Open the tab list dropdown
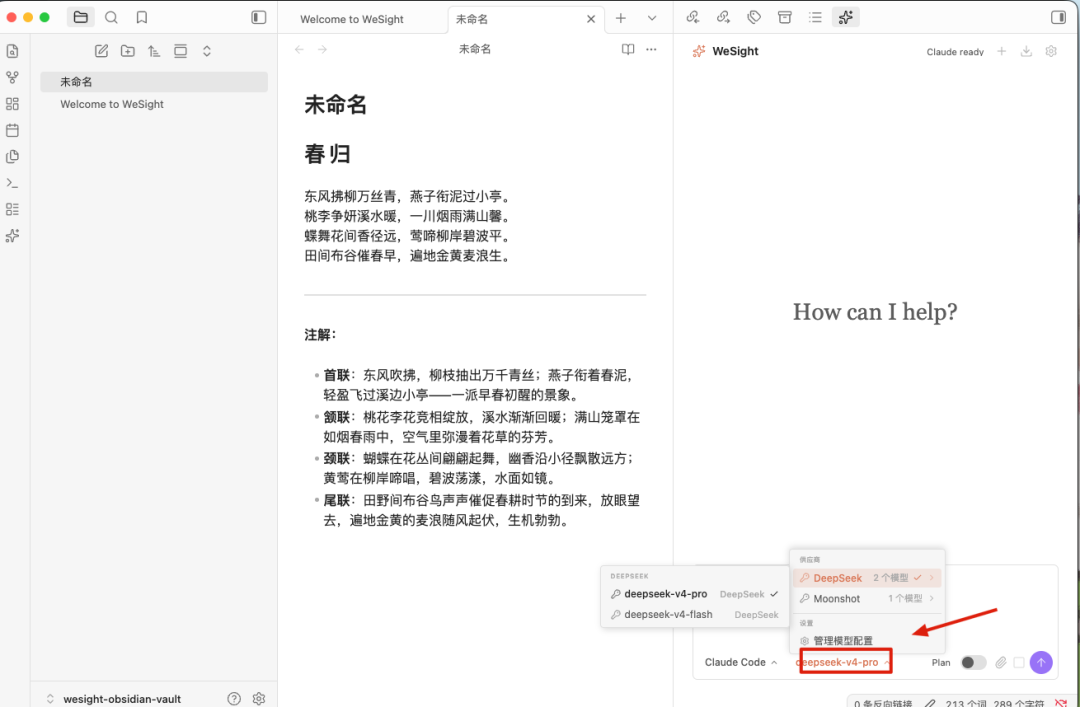The image size is (1080, 707). click(652, 19)
